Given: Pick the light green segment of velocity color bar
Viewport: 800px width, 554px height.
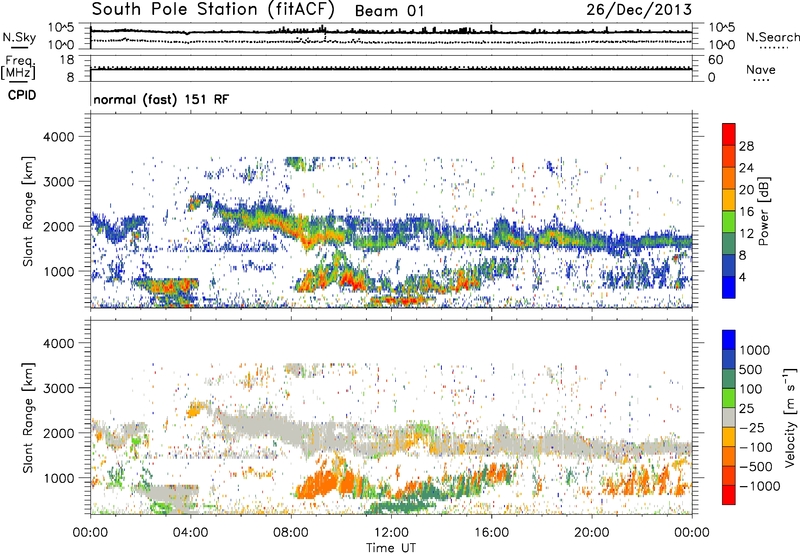Looking at the screenshot, I should [729, 398].
